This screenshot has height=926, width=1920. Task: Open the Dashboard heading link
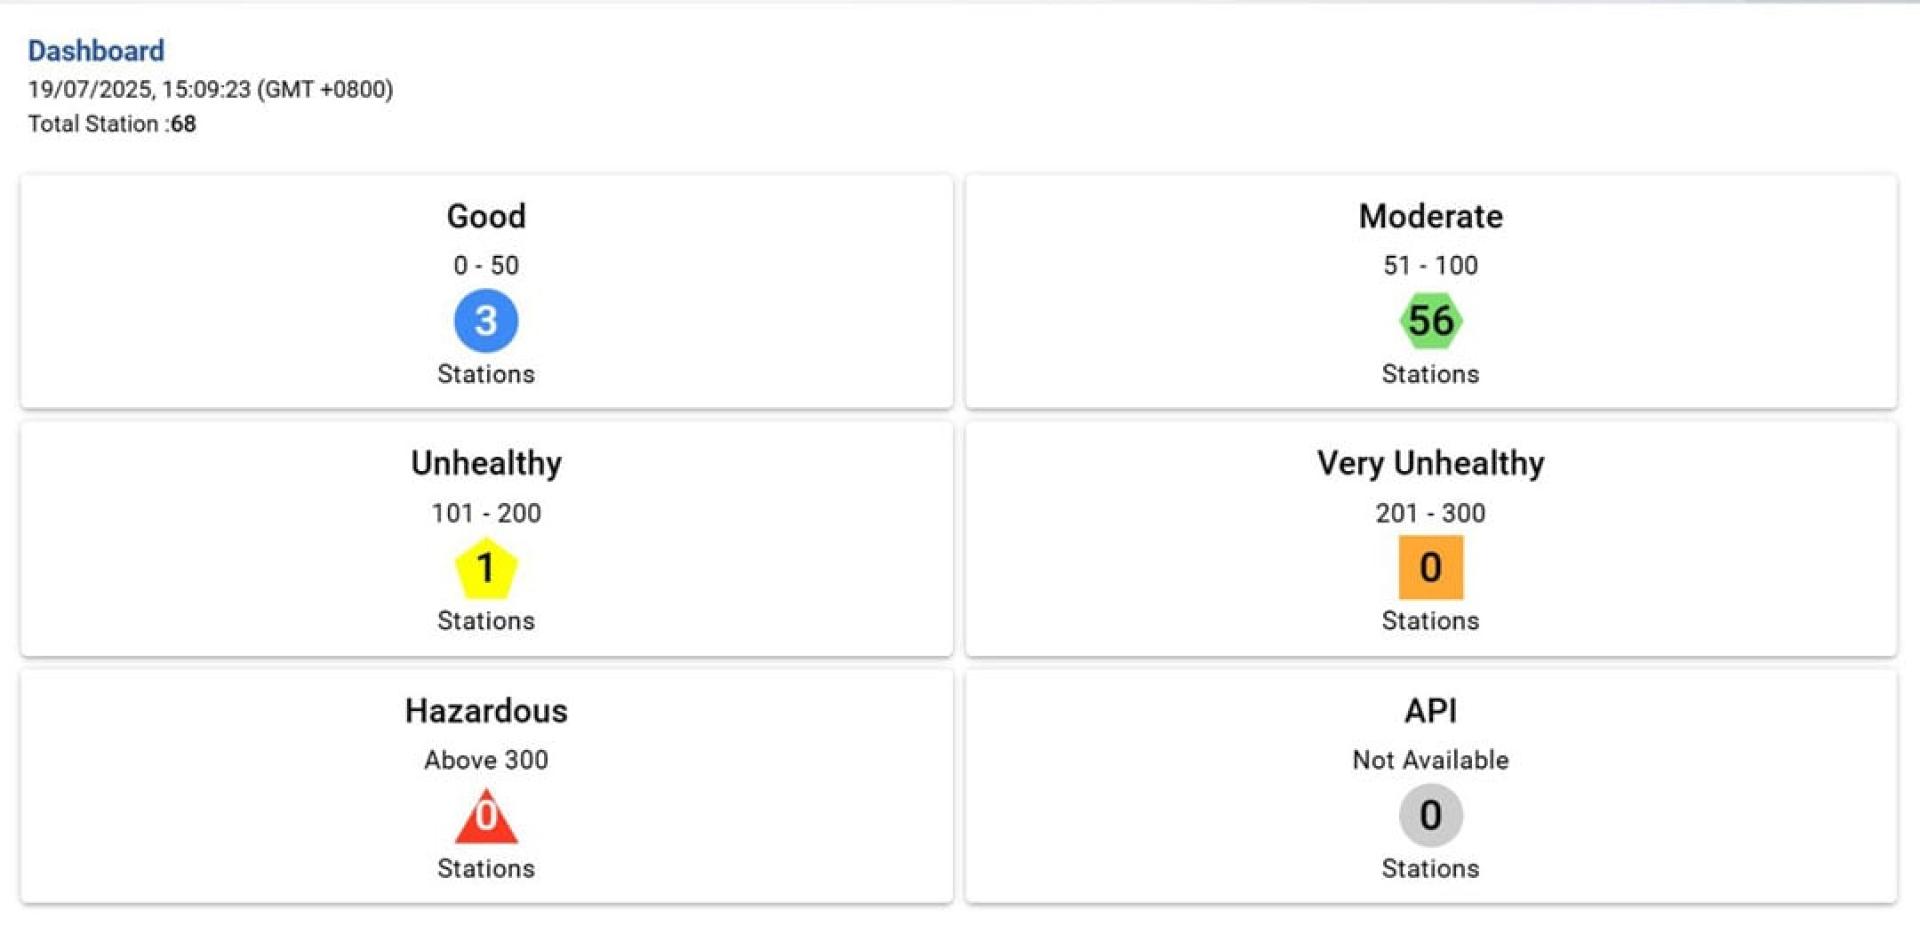pos(96,51)
